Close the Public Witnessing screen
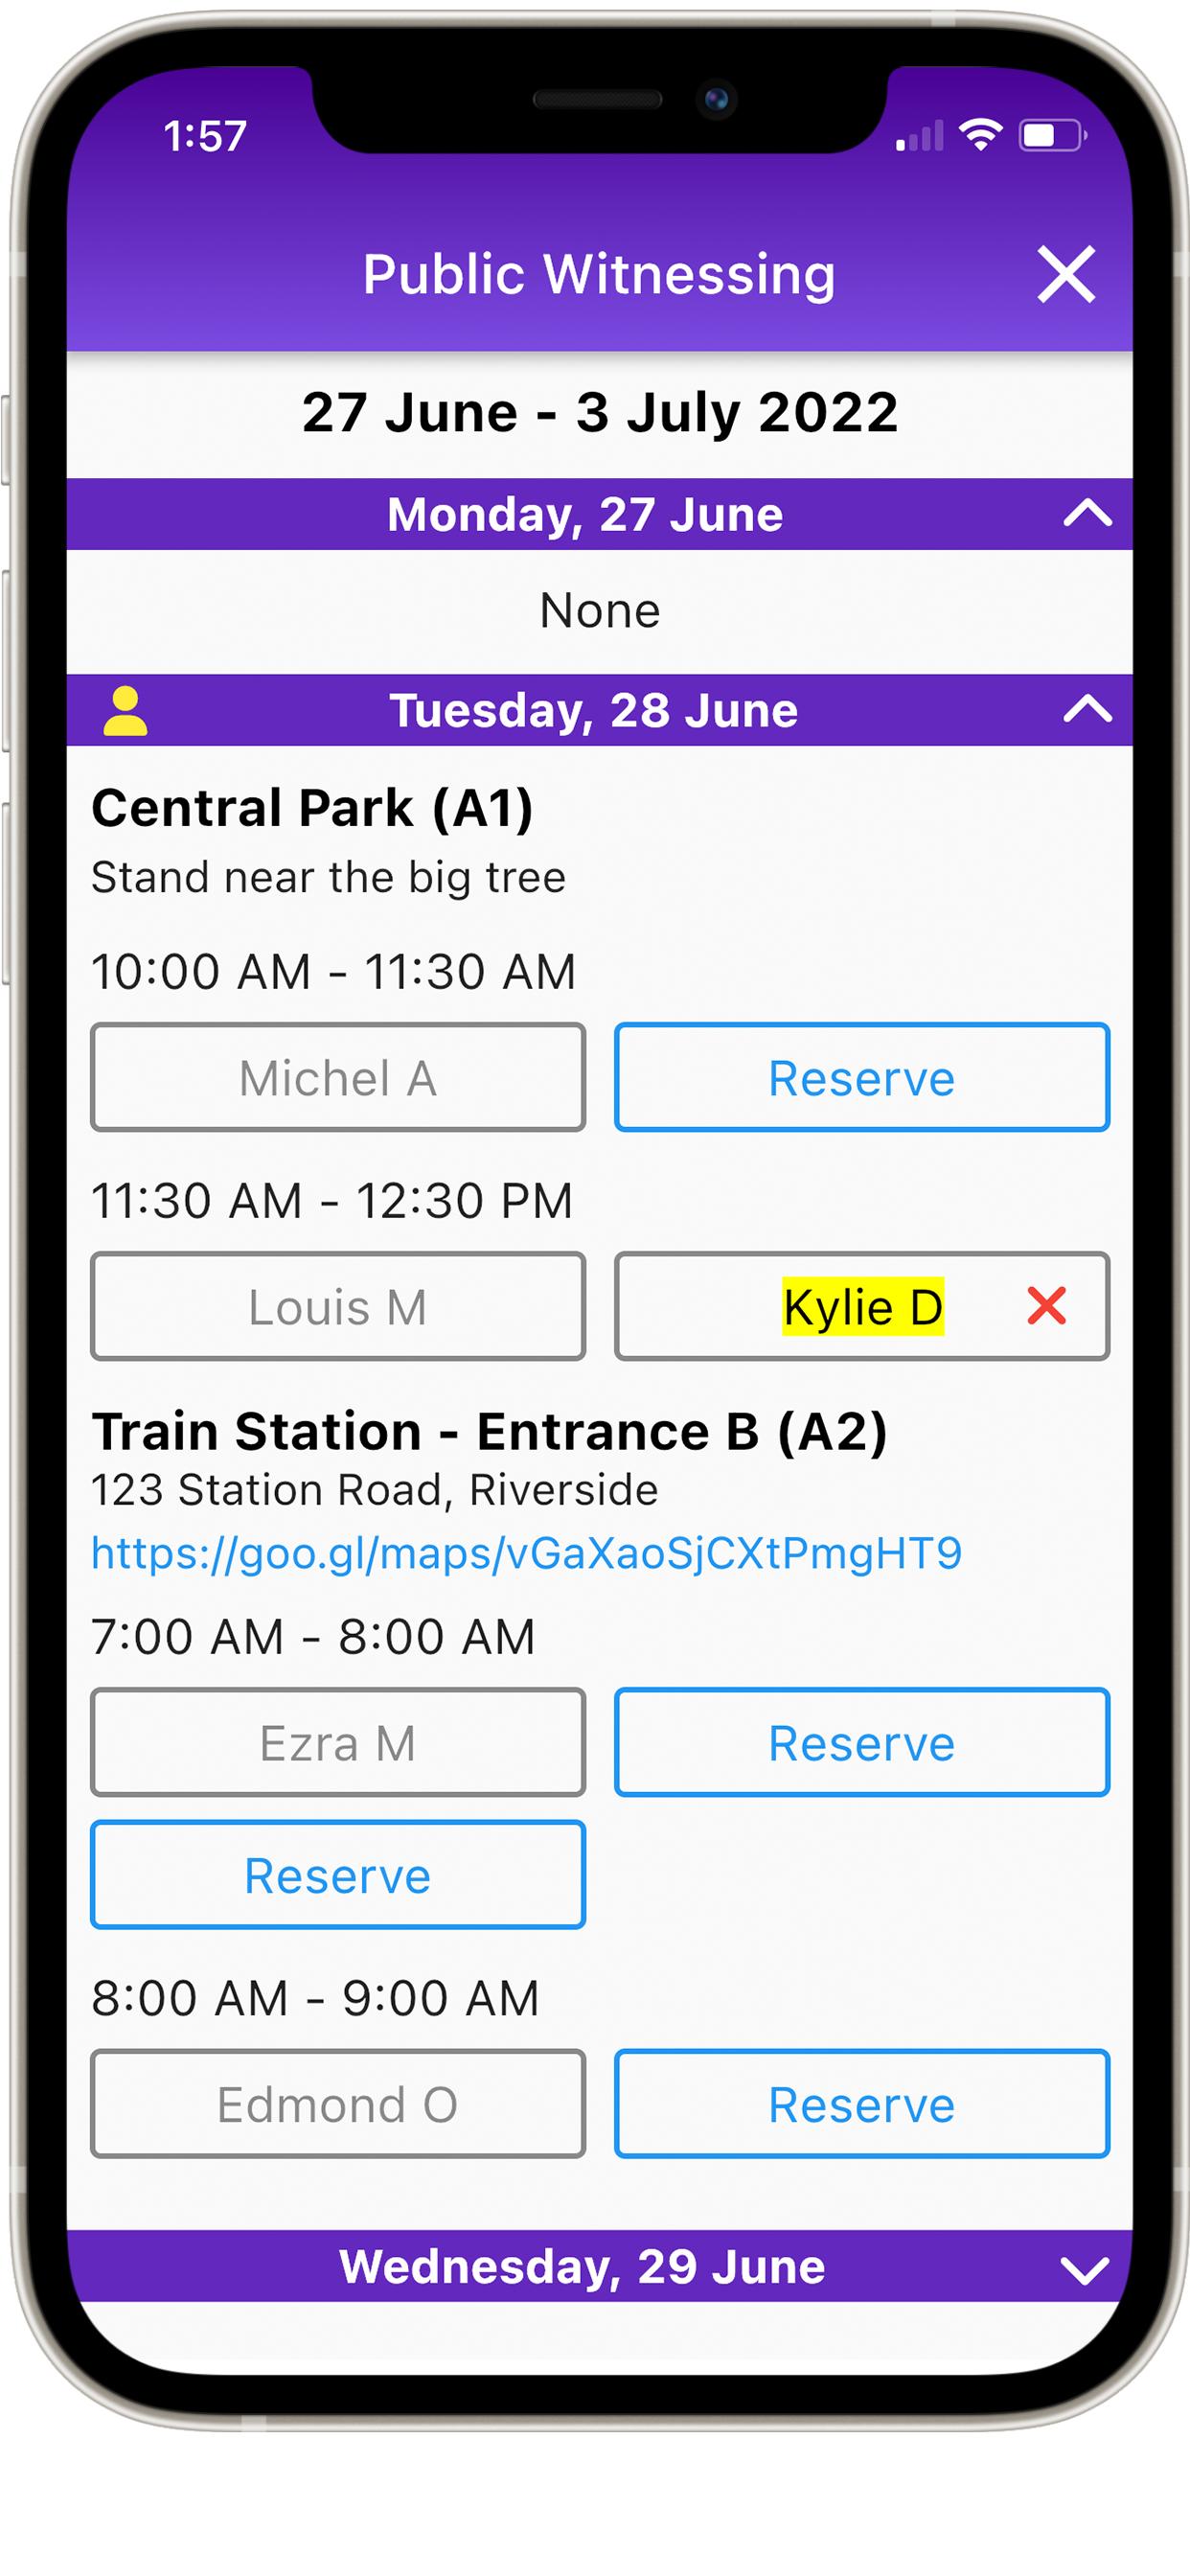1190x2576 pixels. click(1066, 274)
